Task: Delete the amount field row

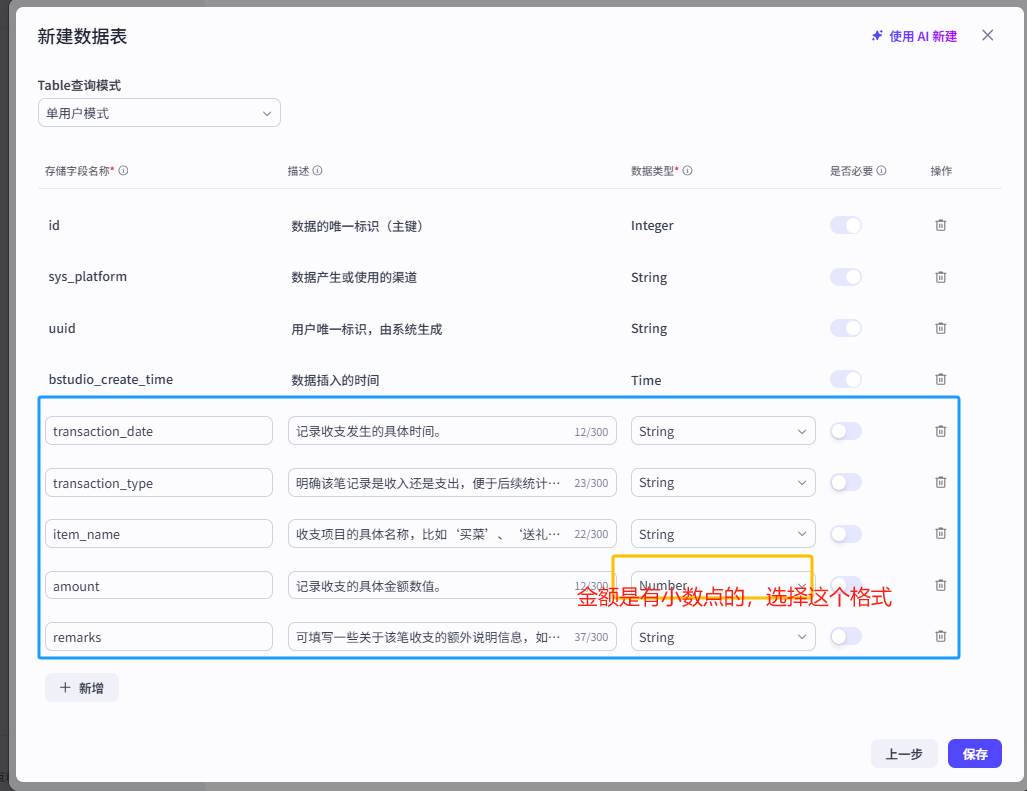Action: point(940,585)
